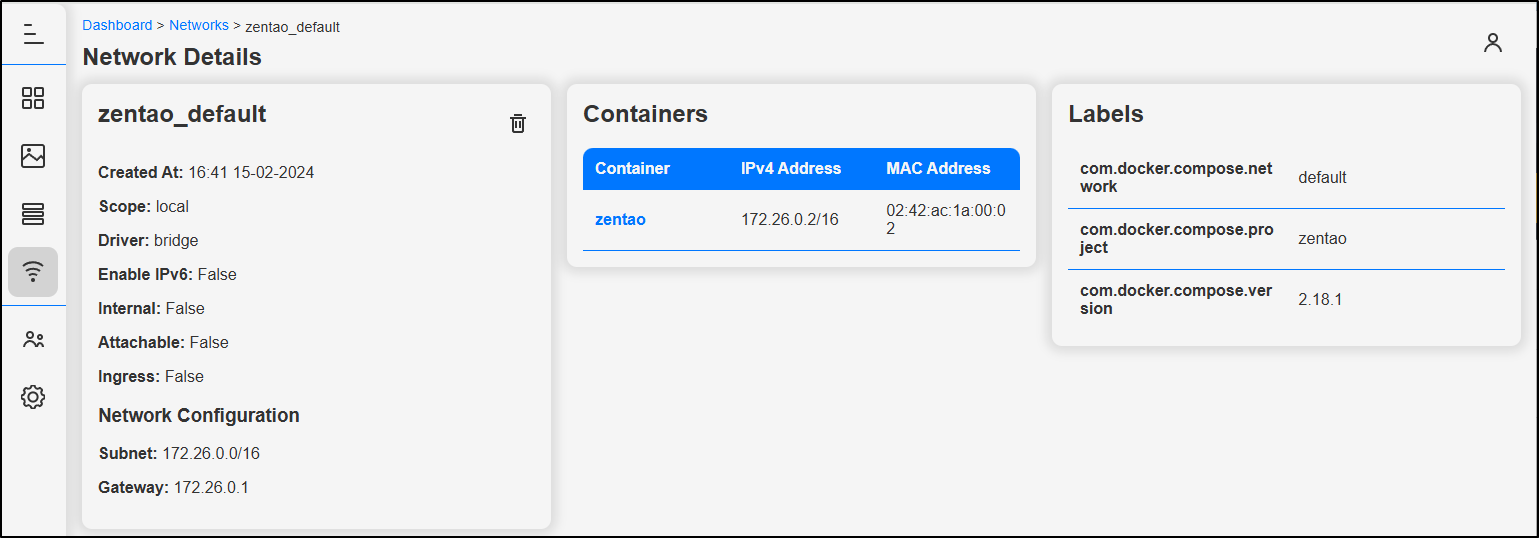Image resolution: width=1539 pixels, height=538 pixels.
Task: Open the Settings gear icon in sidebar
Action: (x=33, y=397)
